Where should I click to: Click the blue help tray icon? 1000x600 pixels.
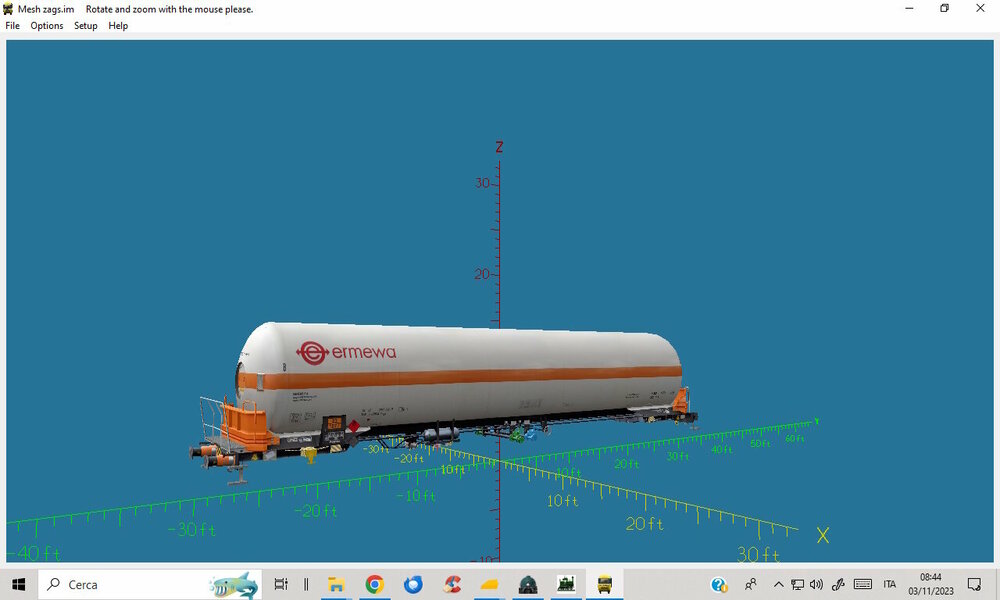coord(719,584)
